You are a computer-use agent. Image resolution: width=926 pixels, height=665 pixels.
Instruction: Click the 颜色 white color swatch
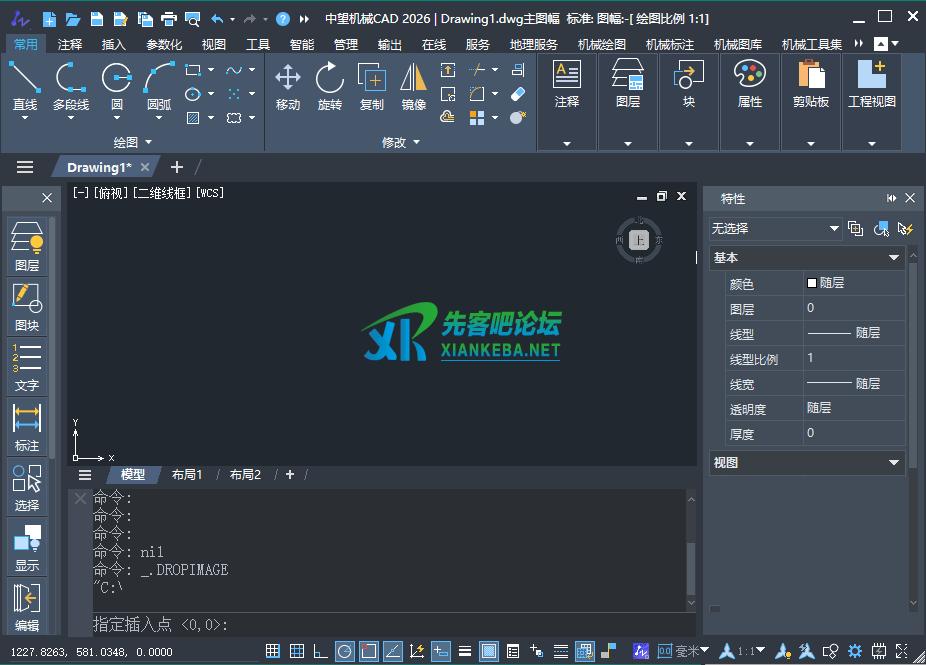812,283
